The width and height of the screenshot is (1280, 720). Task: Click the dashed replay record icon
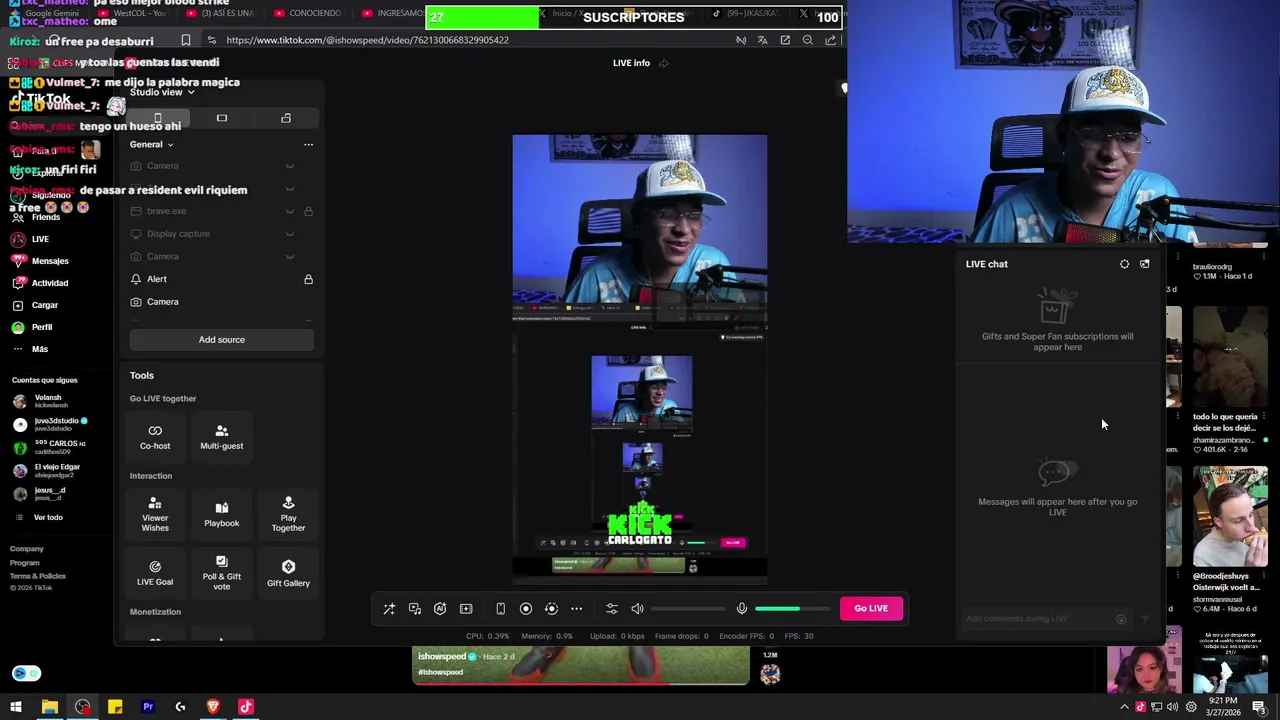(551, 609)
